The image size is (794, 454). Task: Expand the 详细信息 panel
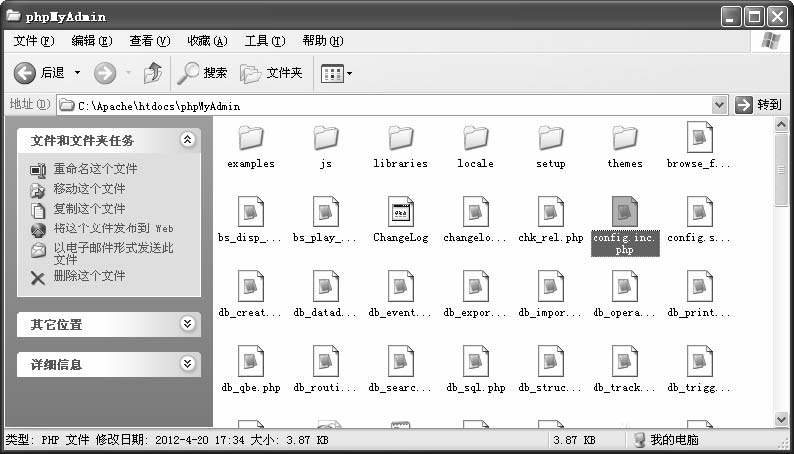(187, 363)
